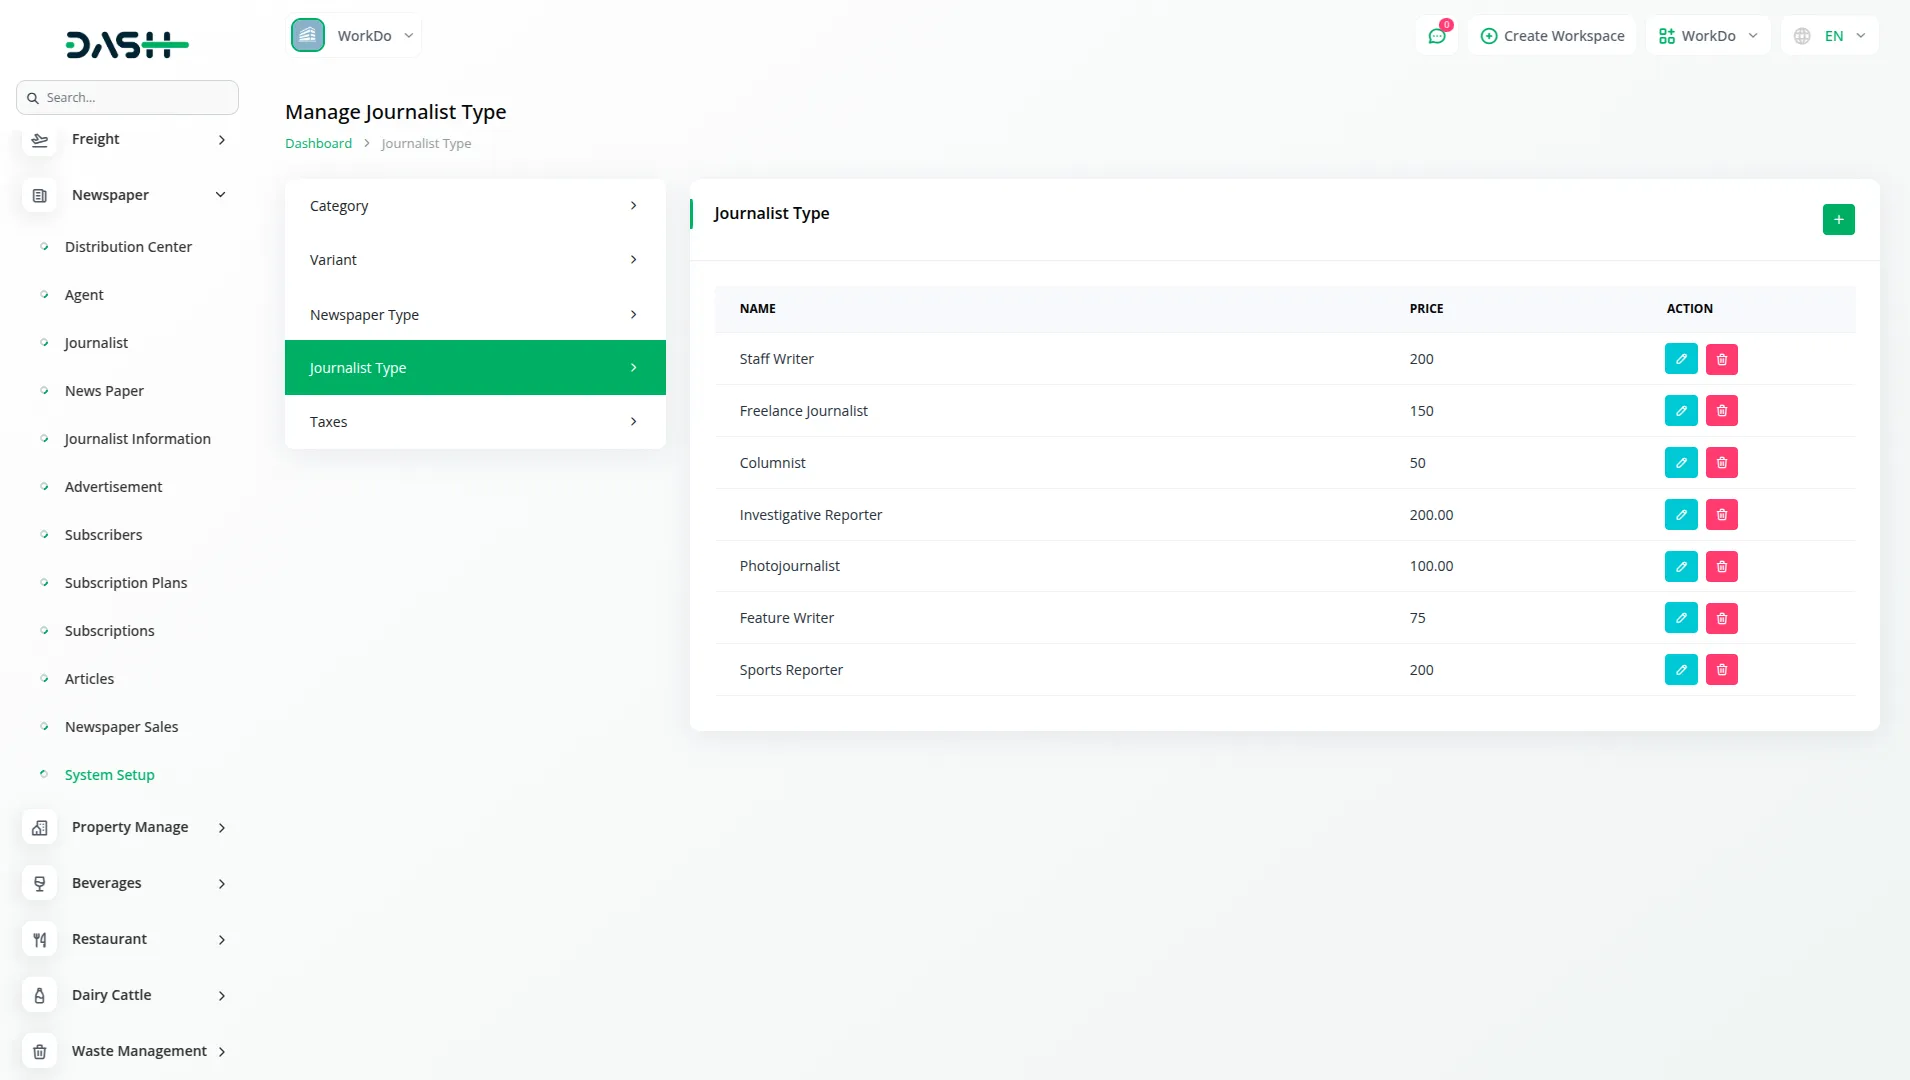Image resolution: width=1910 pixels, height=1080 pixels.
Task: Delete the Sports Reporter entry
Action: coord(1721,670)
